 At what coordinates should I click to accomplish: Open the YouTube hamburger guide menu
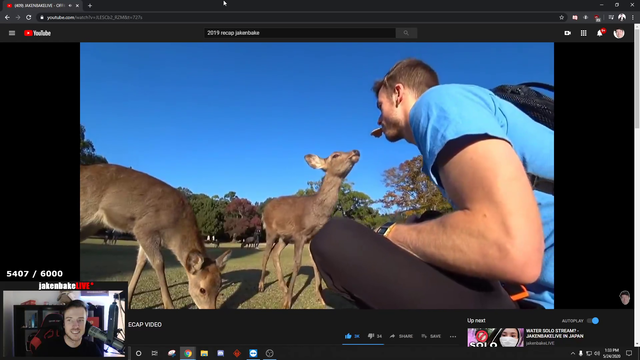click(12, 33)
